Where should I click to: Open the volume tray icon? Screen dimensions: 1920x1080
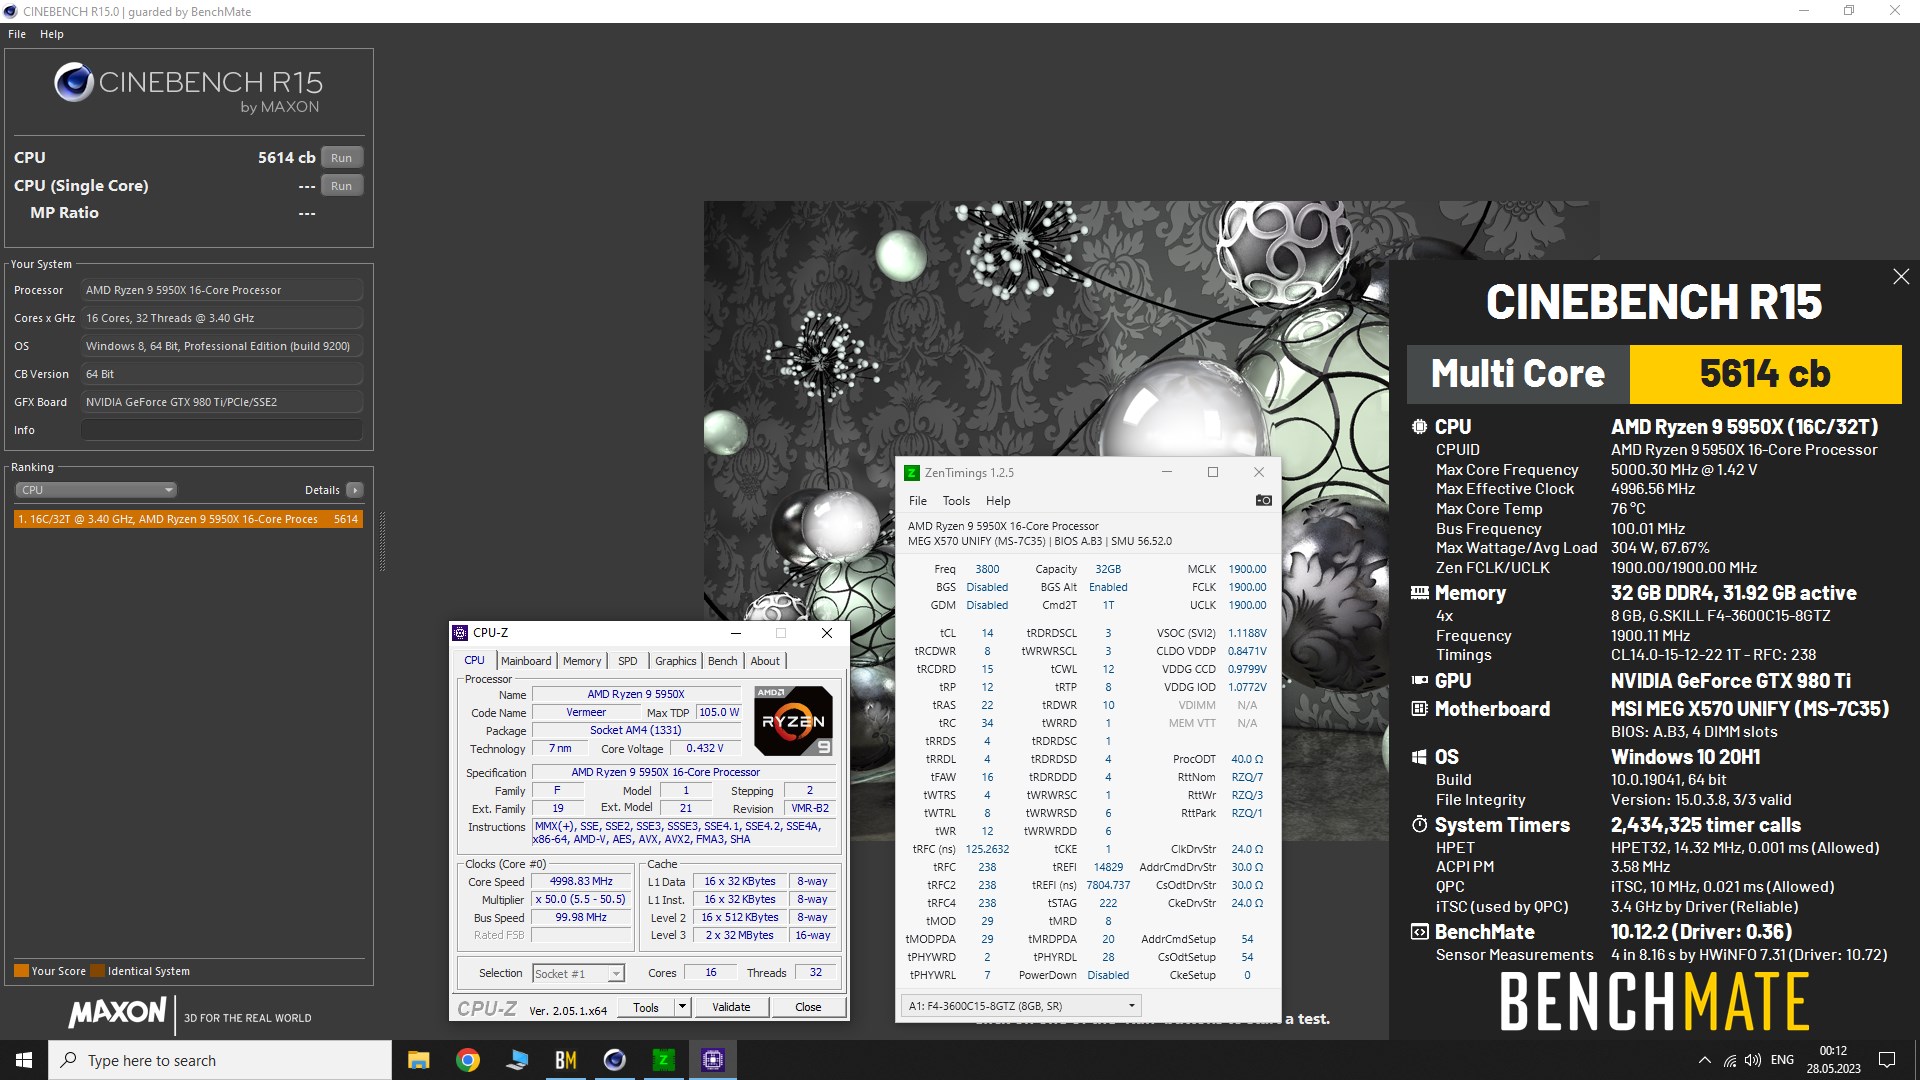[x=1753, y=1060]
